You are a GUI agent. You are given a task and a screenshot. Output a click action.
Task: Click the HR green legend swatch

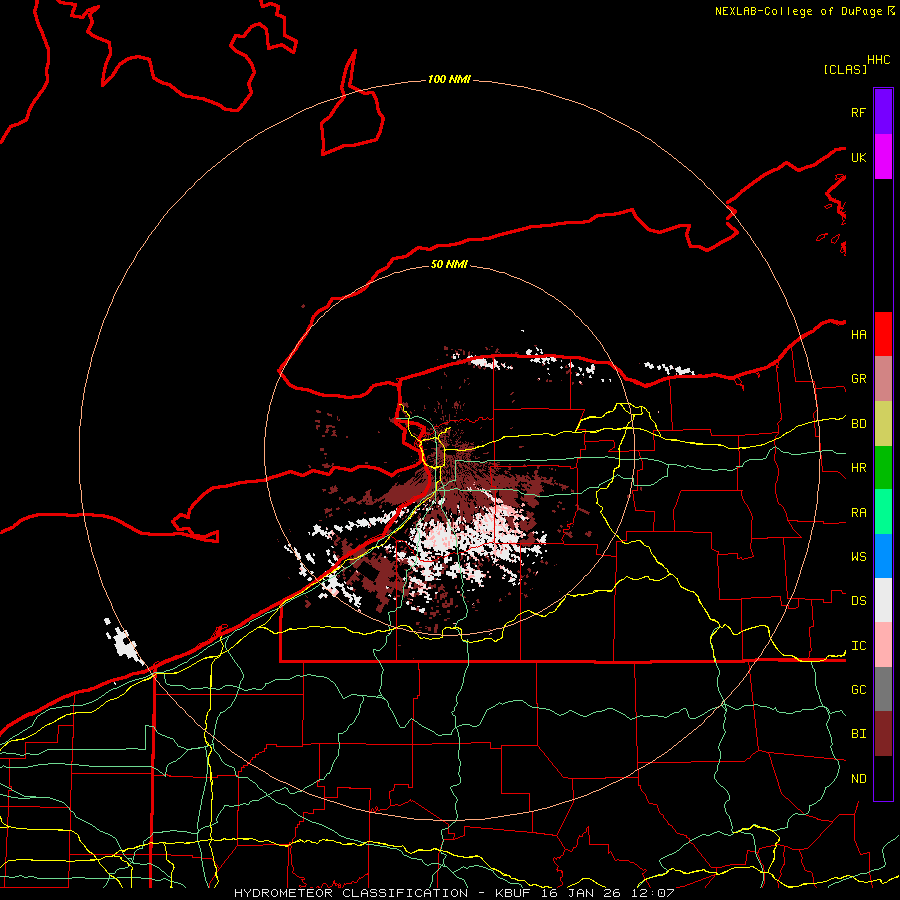tap(883, 468)
